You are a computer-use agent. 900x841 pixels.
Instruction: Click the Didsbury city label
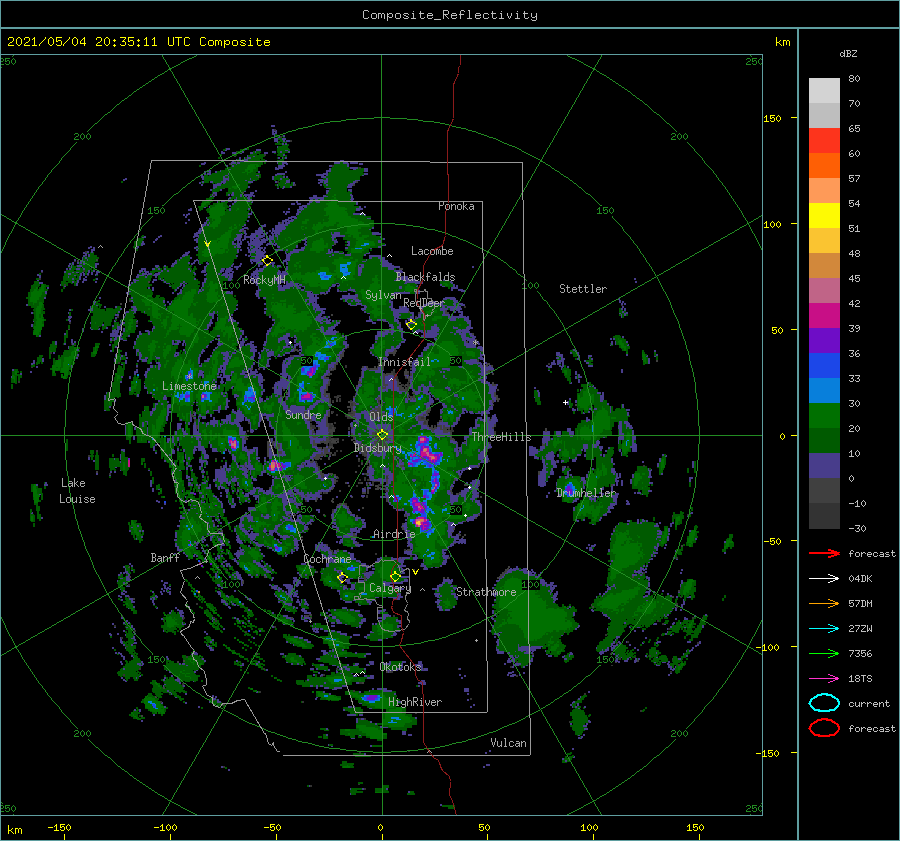pos(378,448)
